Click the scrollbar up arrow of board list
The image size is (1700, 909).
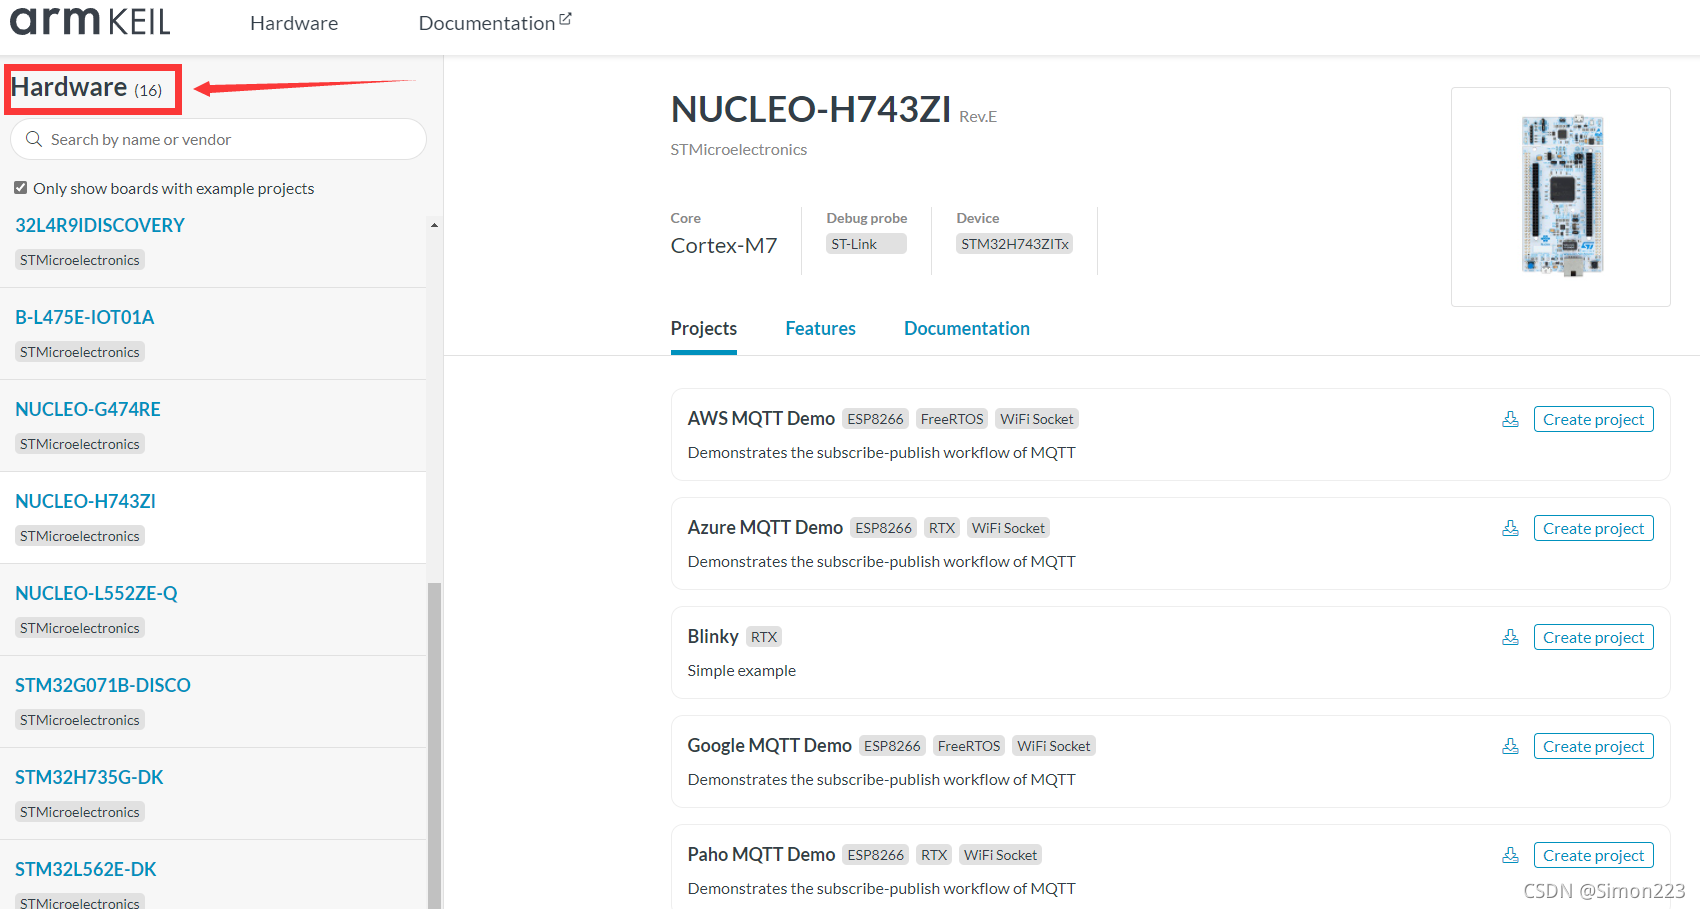(434, 225)
